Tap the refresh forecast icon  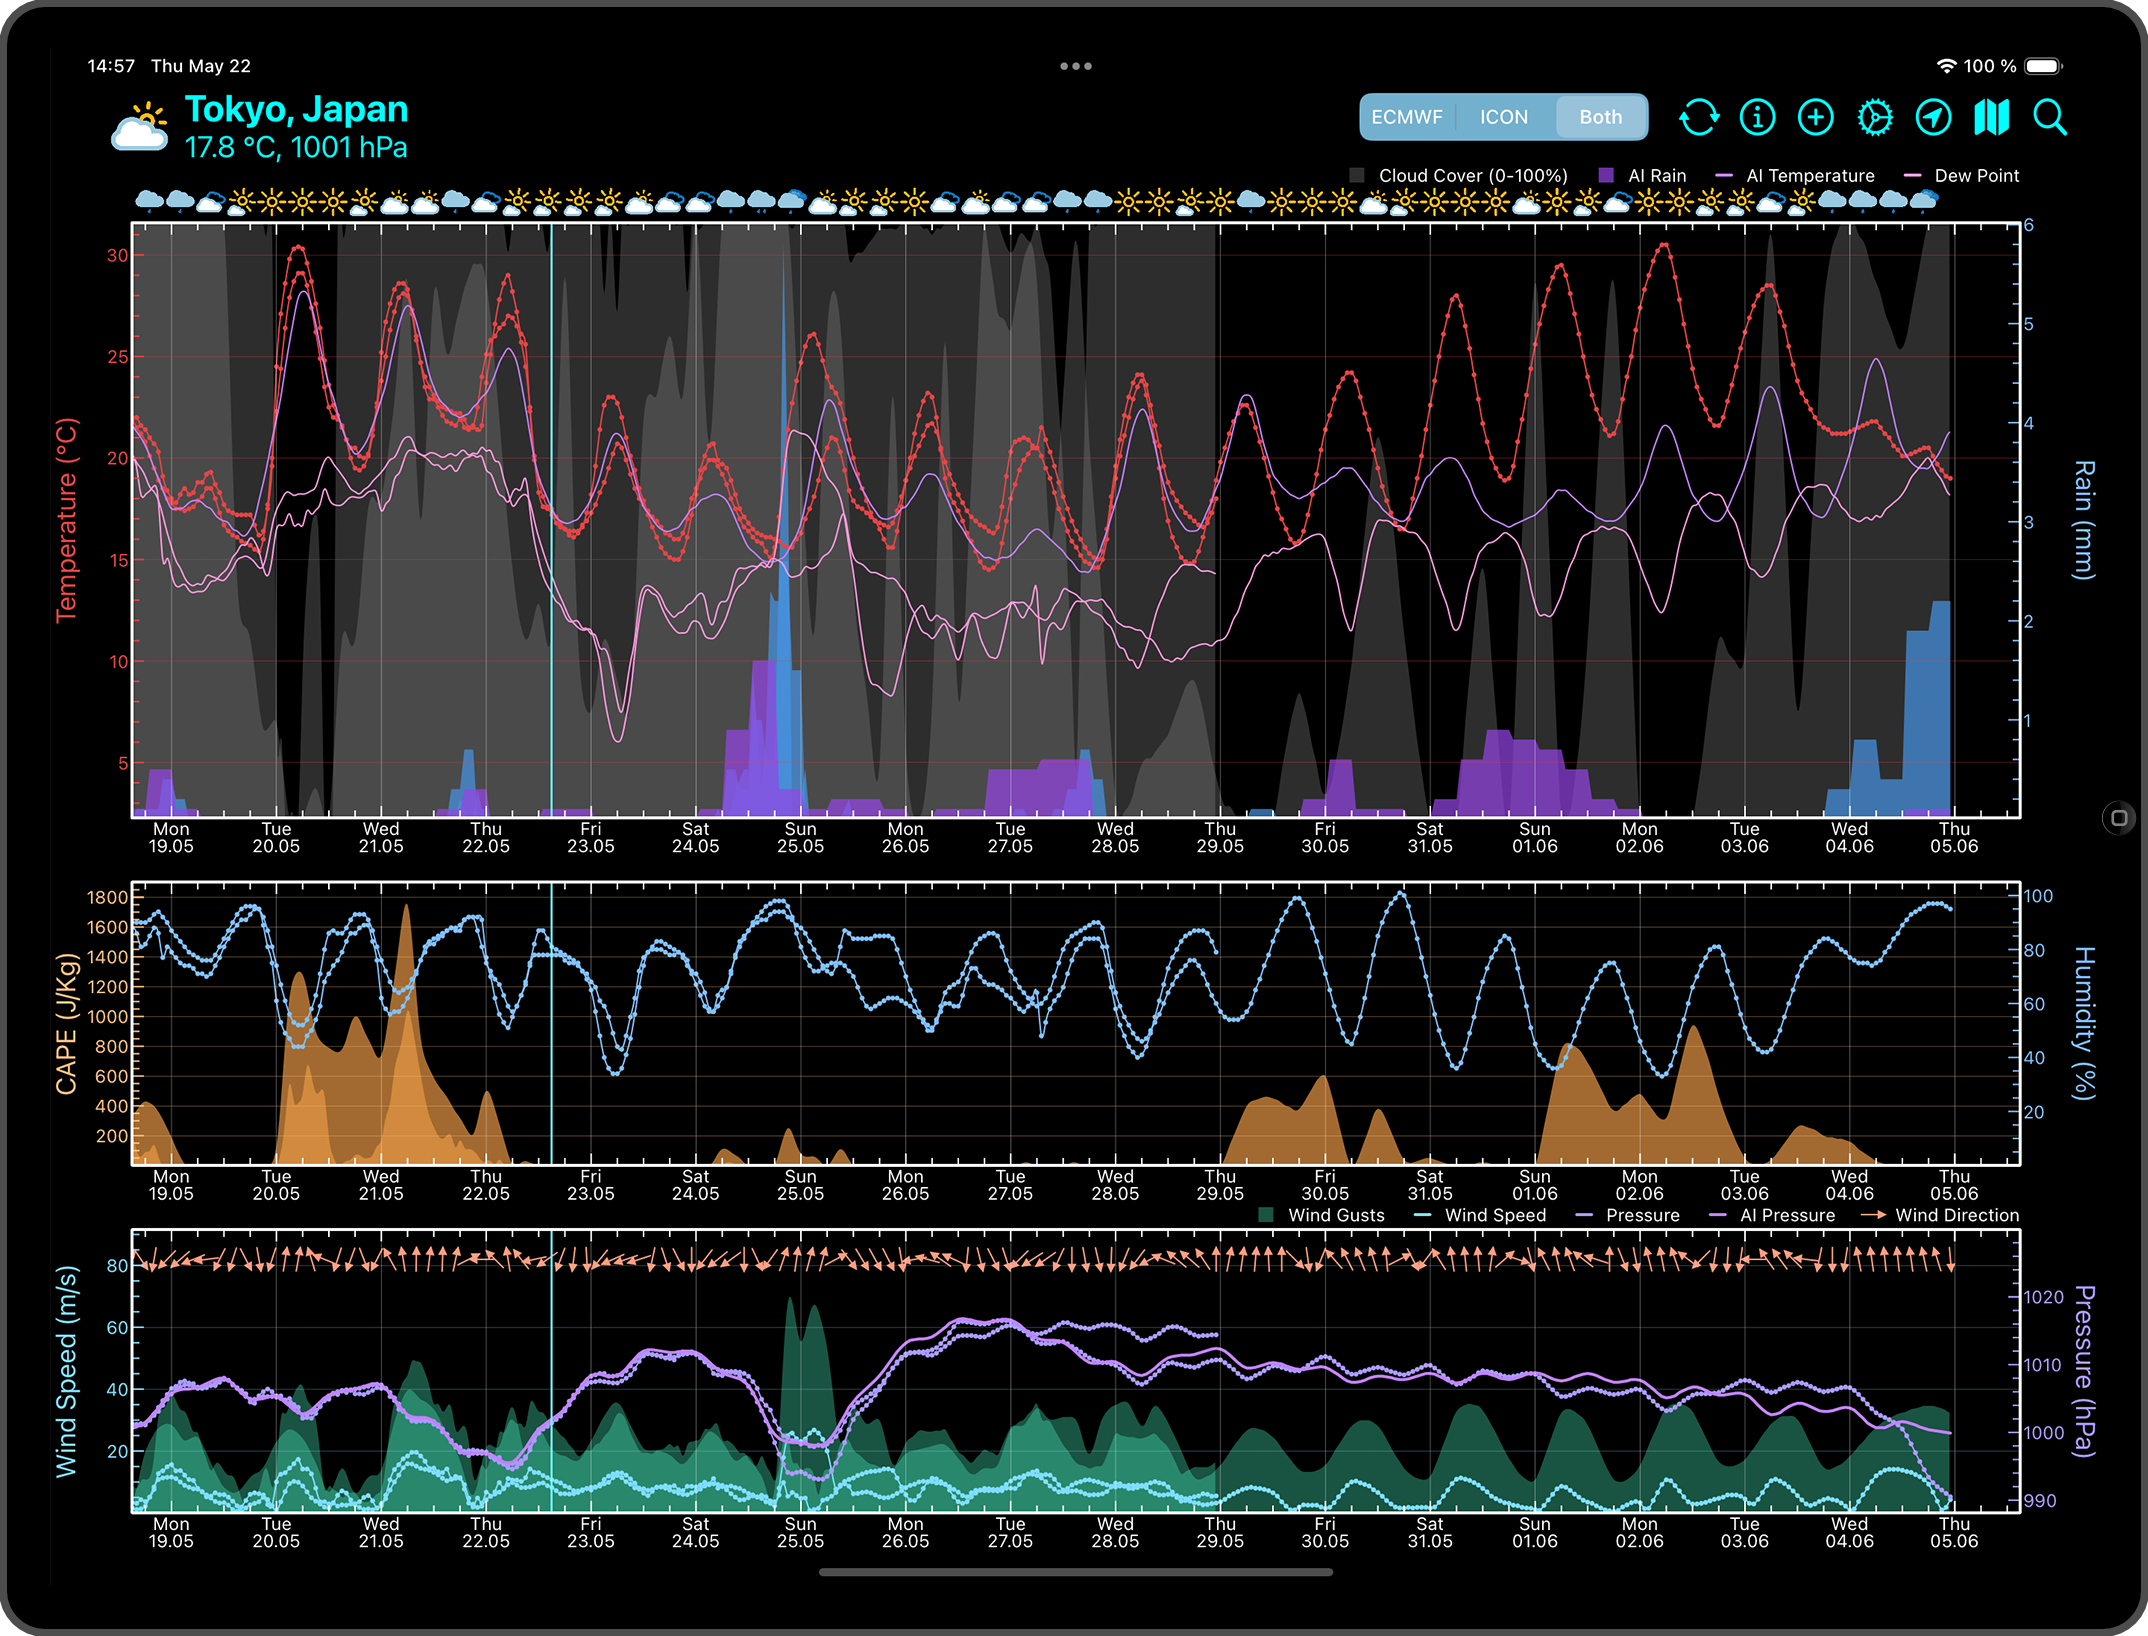point(1699,117)
